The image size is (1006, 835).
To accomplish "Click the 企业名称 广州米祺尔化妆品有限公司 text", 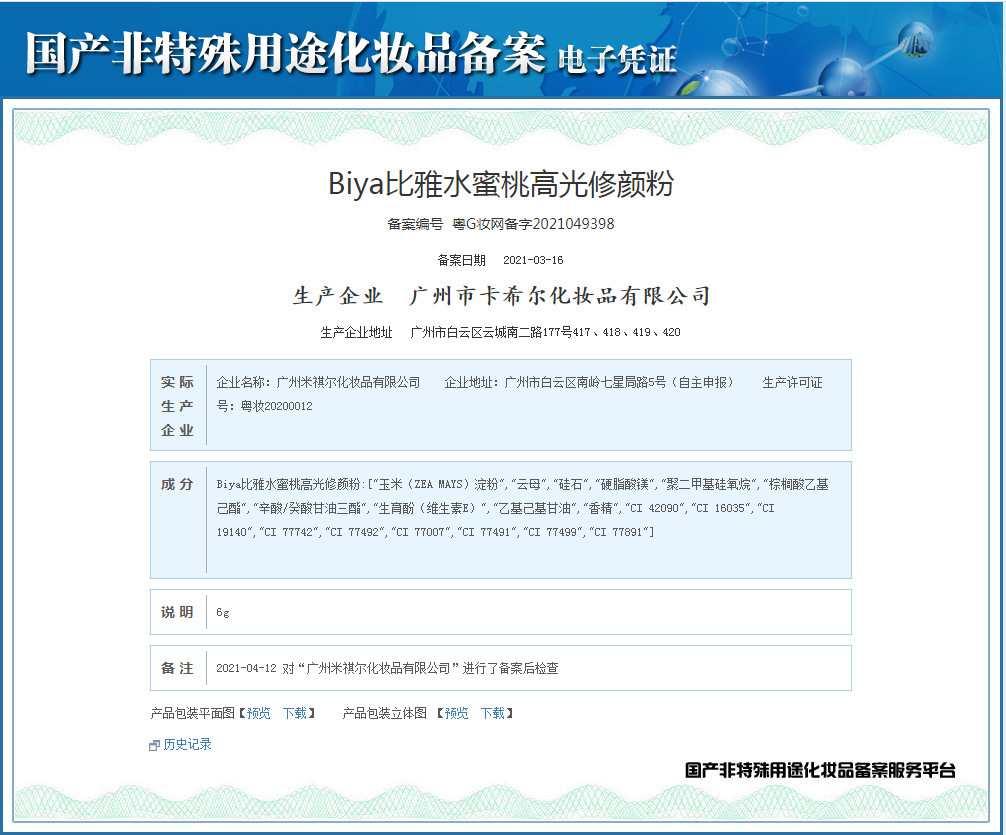I will click(318, 383).
